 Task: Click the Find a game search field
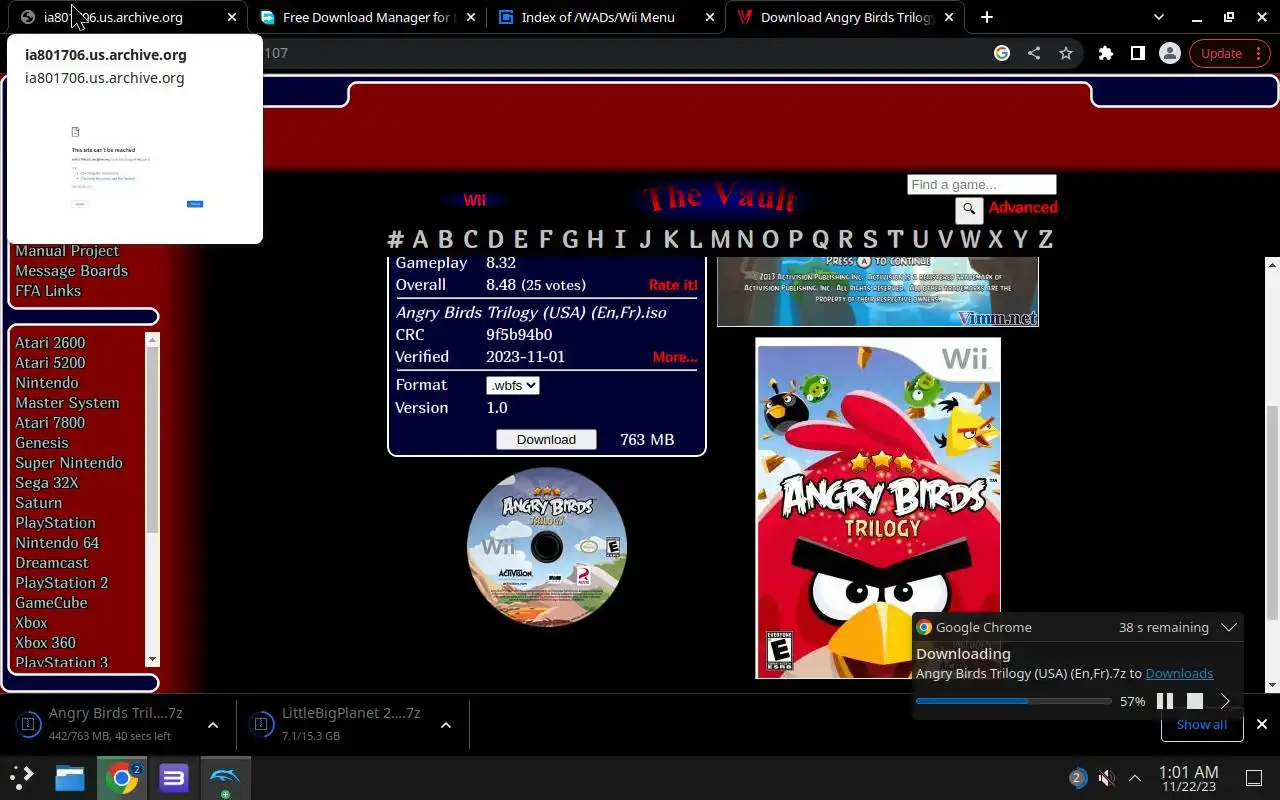(982, 185)
